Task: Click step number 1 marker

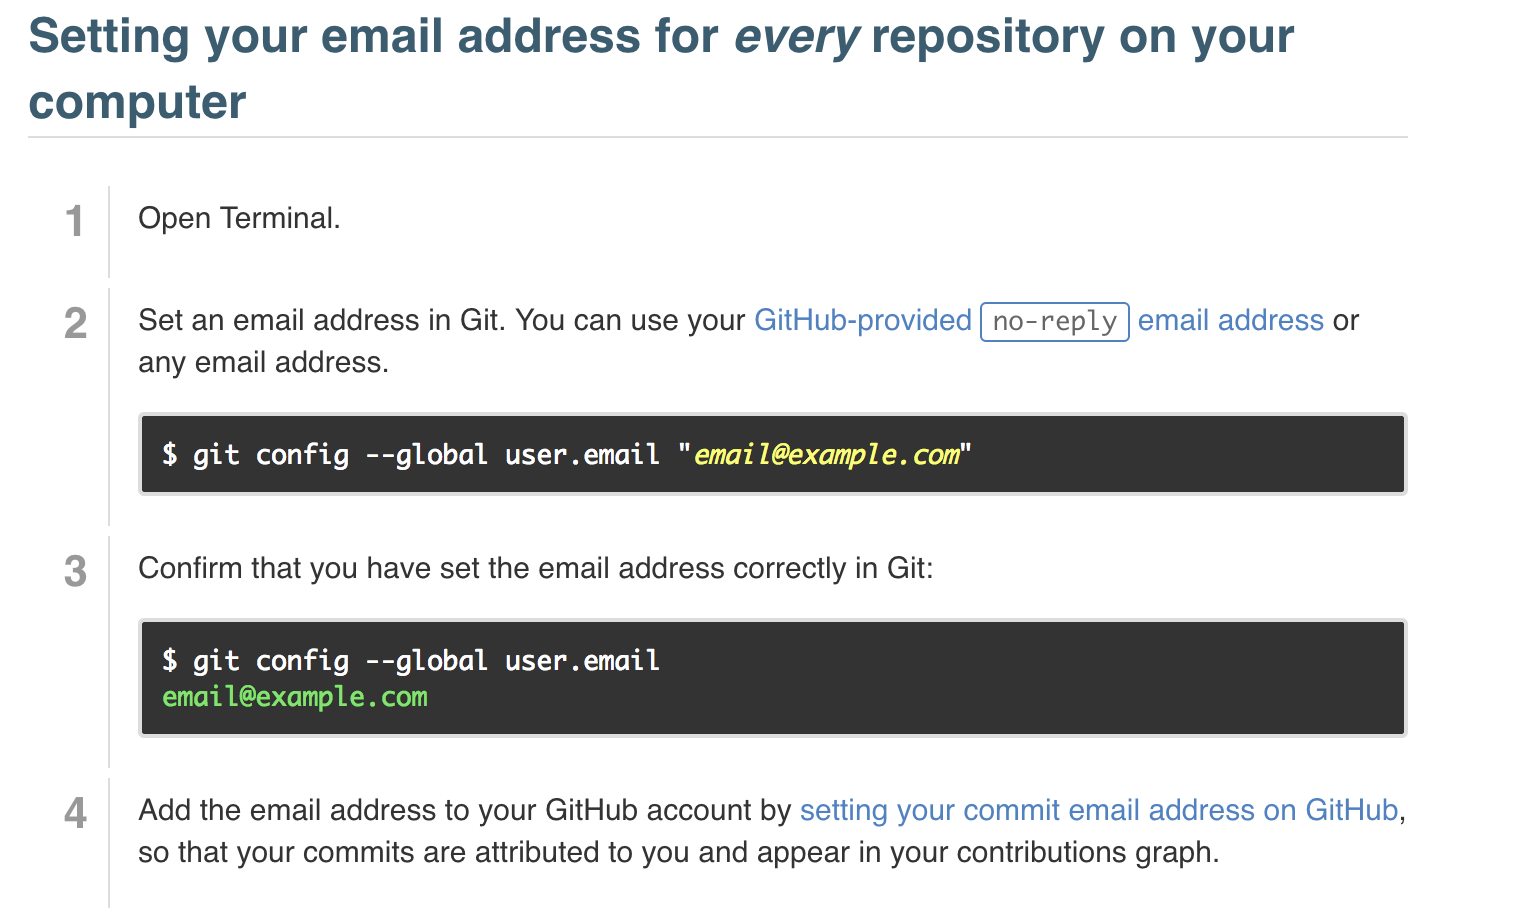Action: (74, 221)
